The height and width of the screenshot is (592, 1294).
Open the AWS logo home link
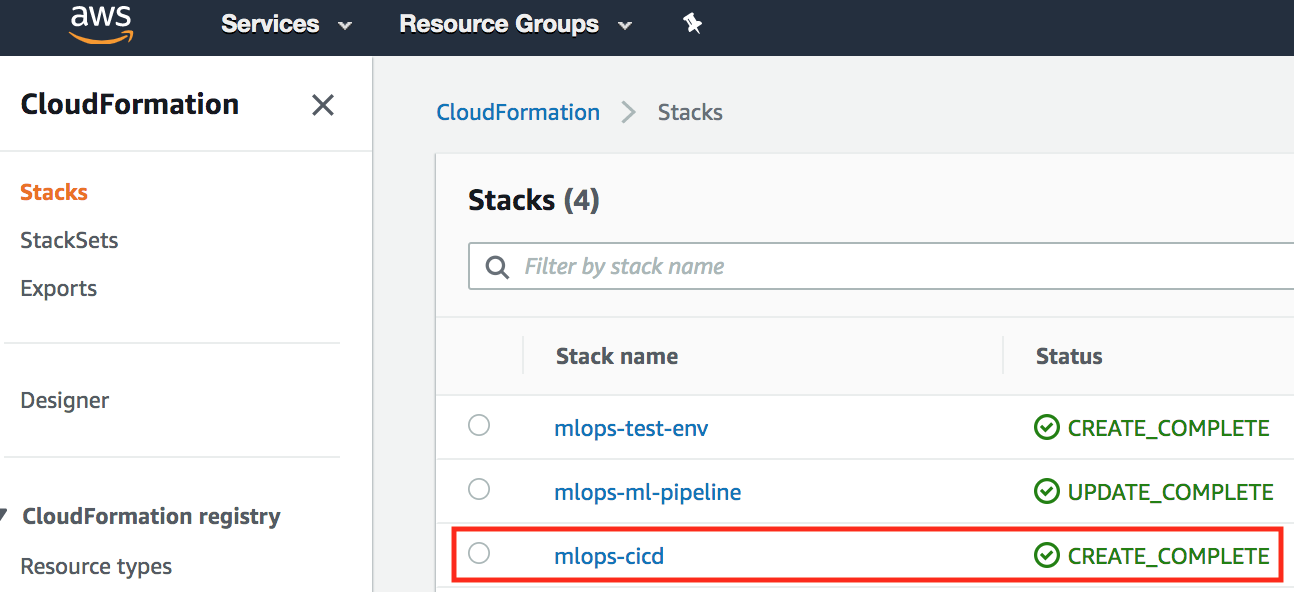click(x=101, y=24)
